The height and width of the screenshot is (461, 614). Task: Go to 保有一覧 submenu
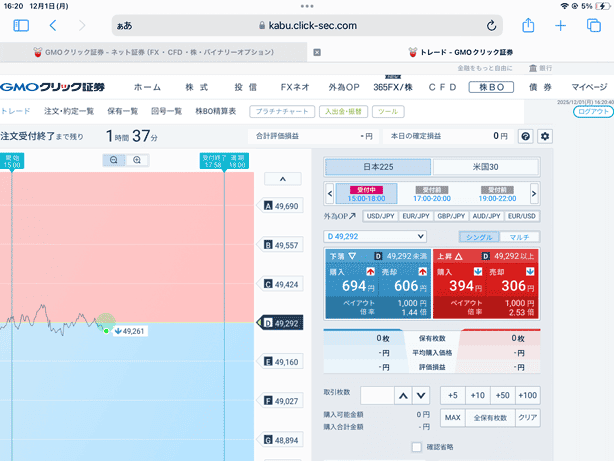[123, 111]
